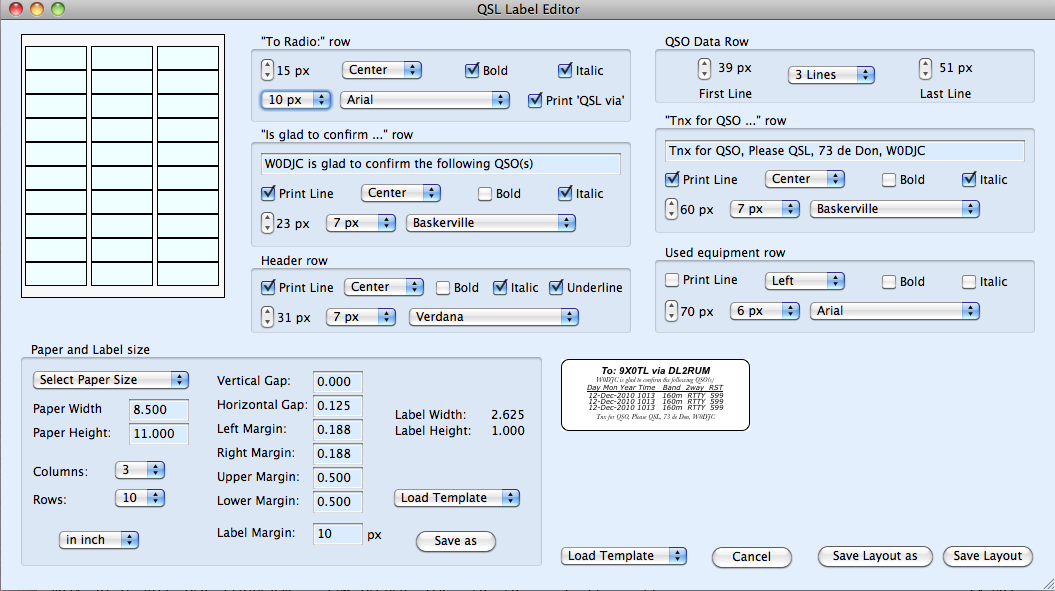Open the 'in inch' units dropdown

tap(98, 540)
